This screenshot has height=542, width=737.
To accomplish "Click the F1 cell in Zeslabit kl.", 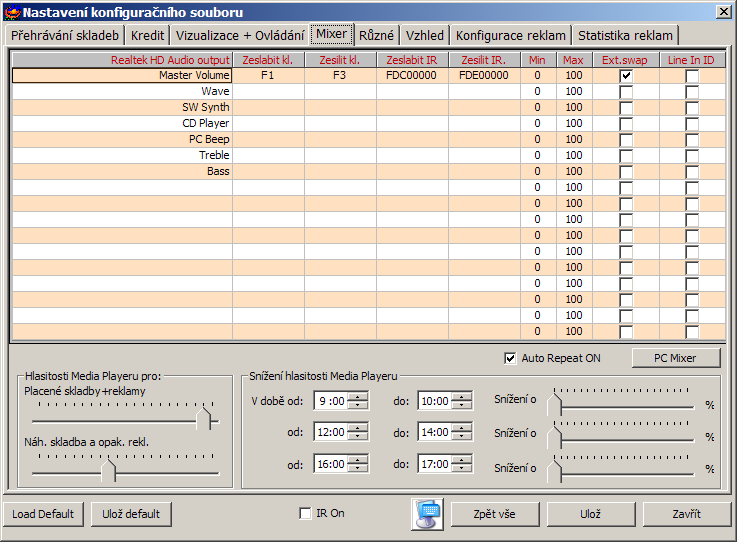I will click(x=268, y=75).
